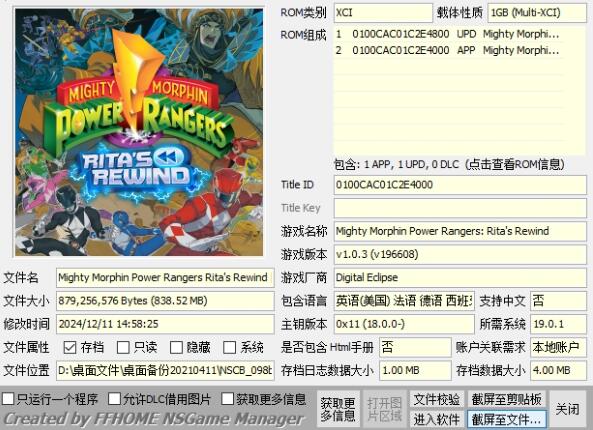Viewport: 593px width, 430px height.
Task: Select the Power Rangers game cover image
Action: (x=139, y=132)
